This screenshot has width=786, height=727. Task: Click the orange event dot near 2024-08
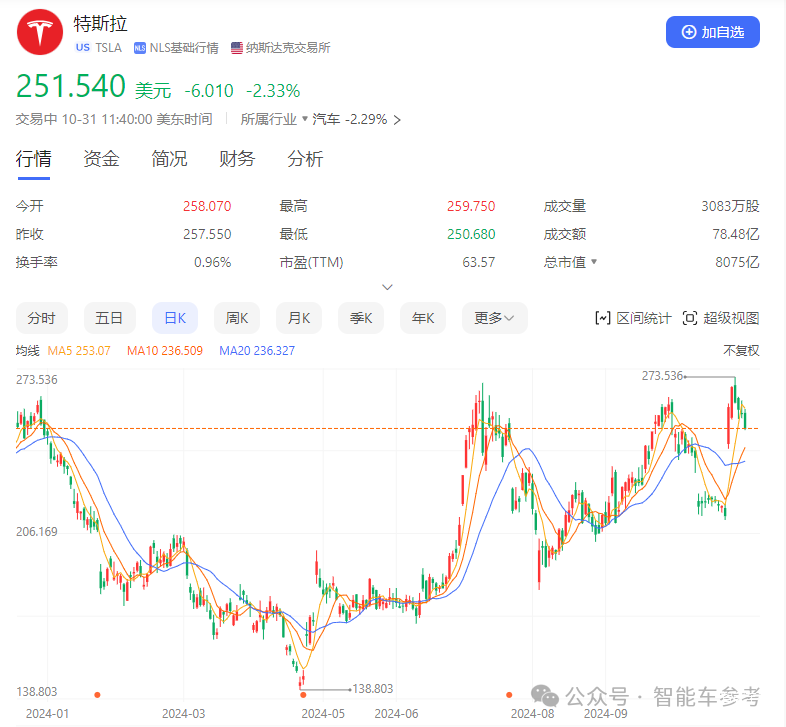click(x=509, y=694)
